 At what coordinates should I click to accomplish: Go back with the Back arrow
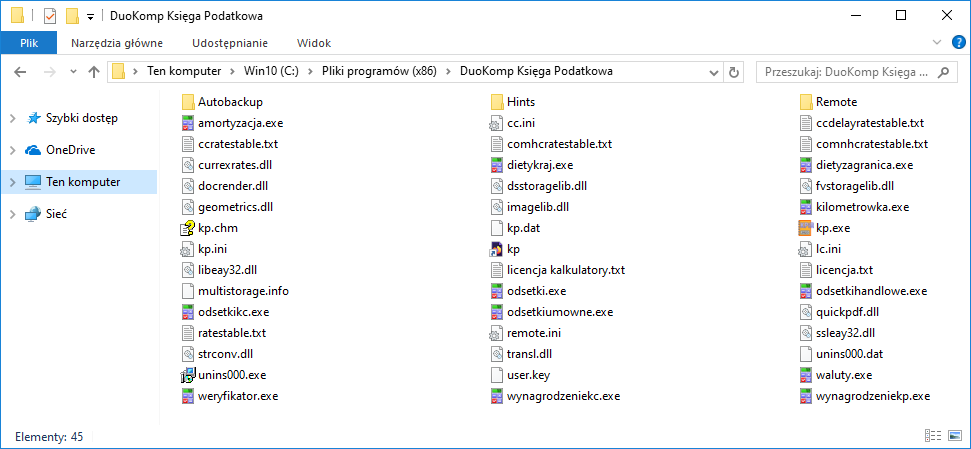pyautogui.click(x=20, y=72)
